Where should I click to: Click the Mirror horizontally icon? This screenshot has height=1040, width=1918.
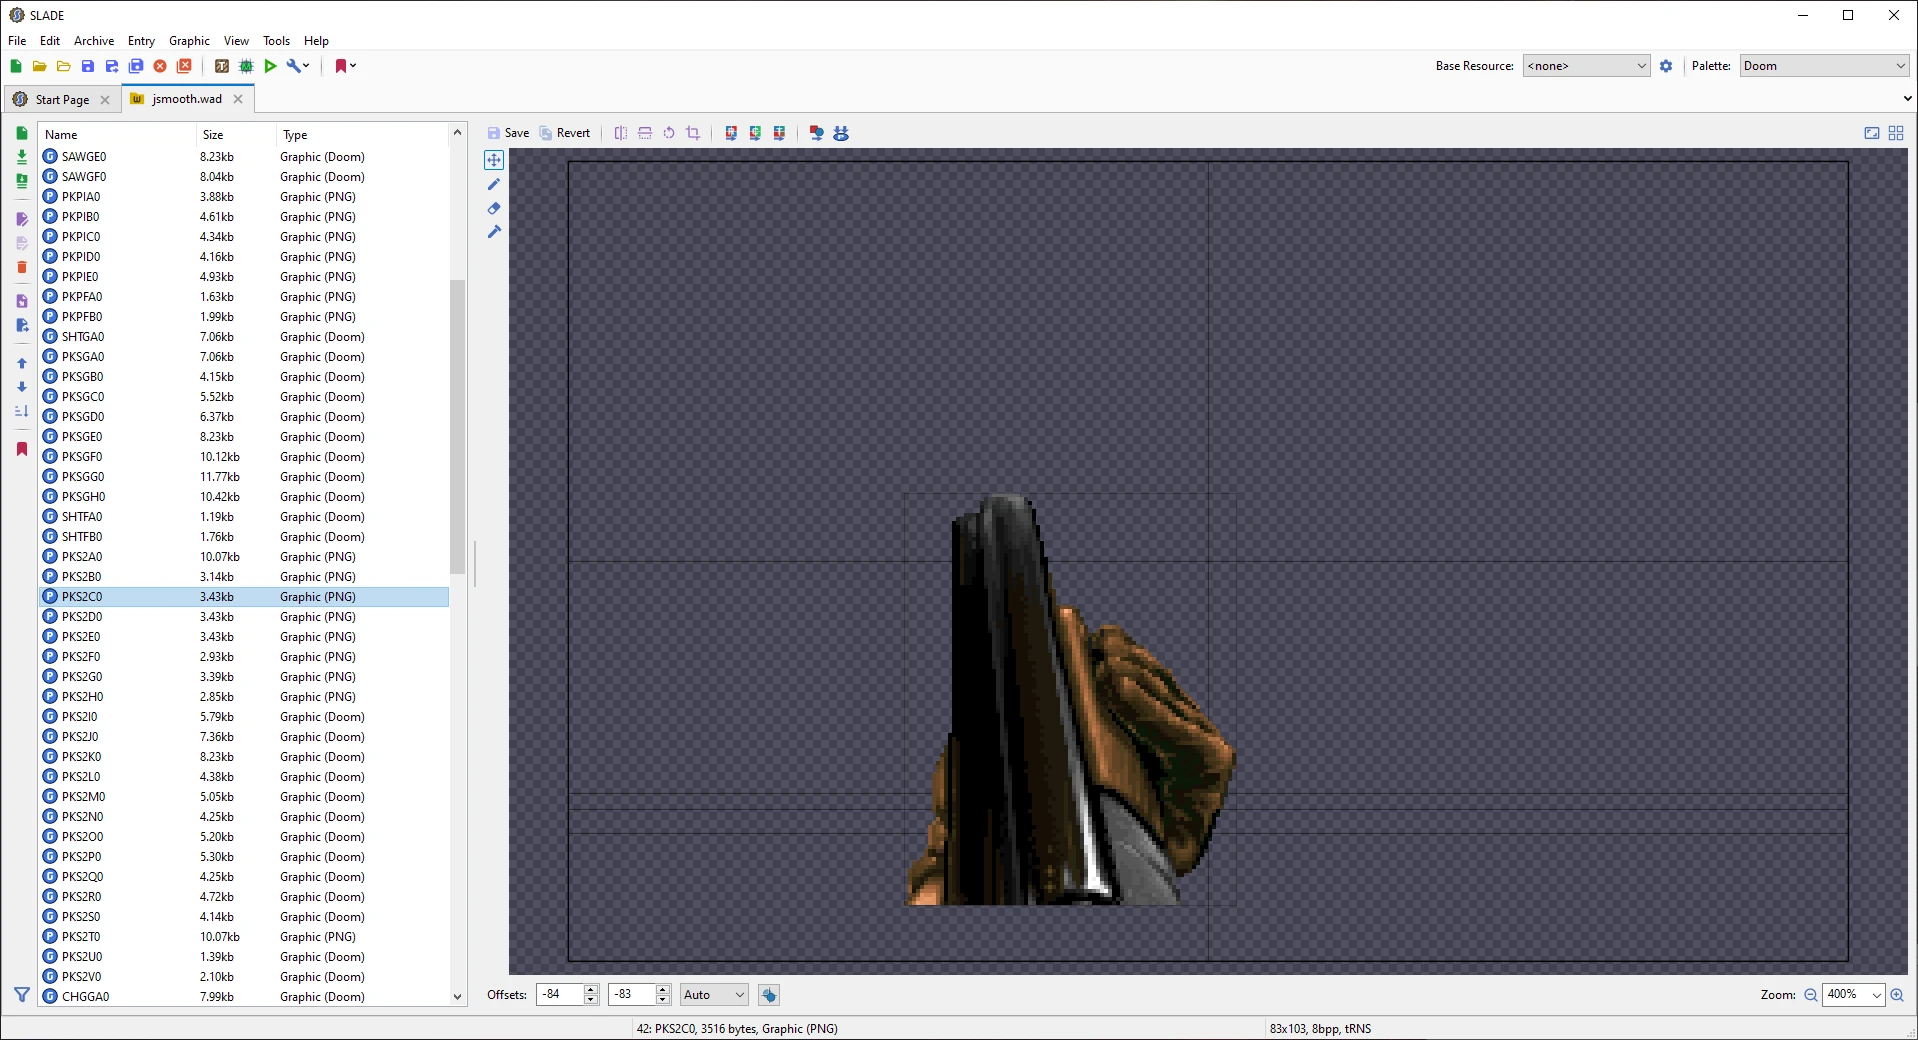[x=621, y=133]
